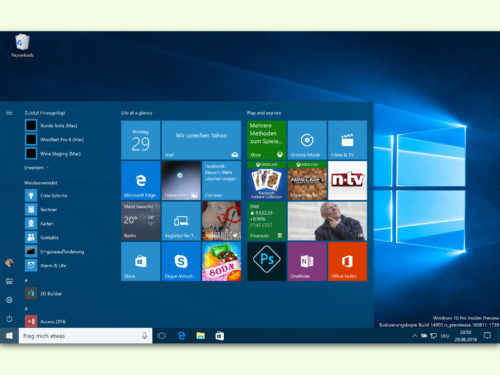Open the OneNote tile

click(x=307, y=261)
